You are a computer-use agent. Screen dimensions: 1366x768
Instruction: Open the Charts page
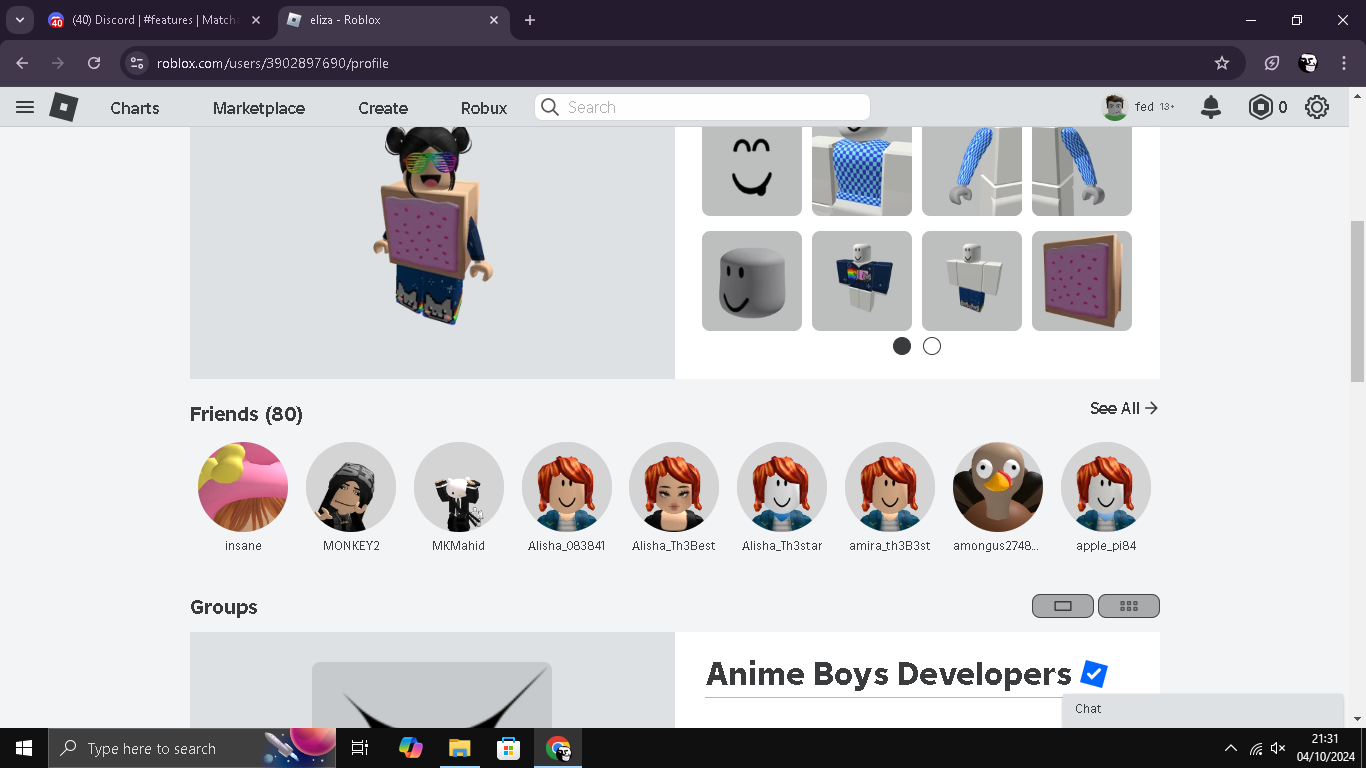135,108
